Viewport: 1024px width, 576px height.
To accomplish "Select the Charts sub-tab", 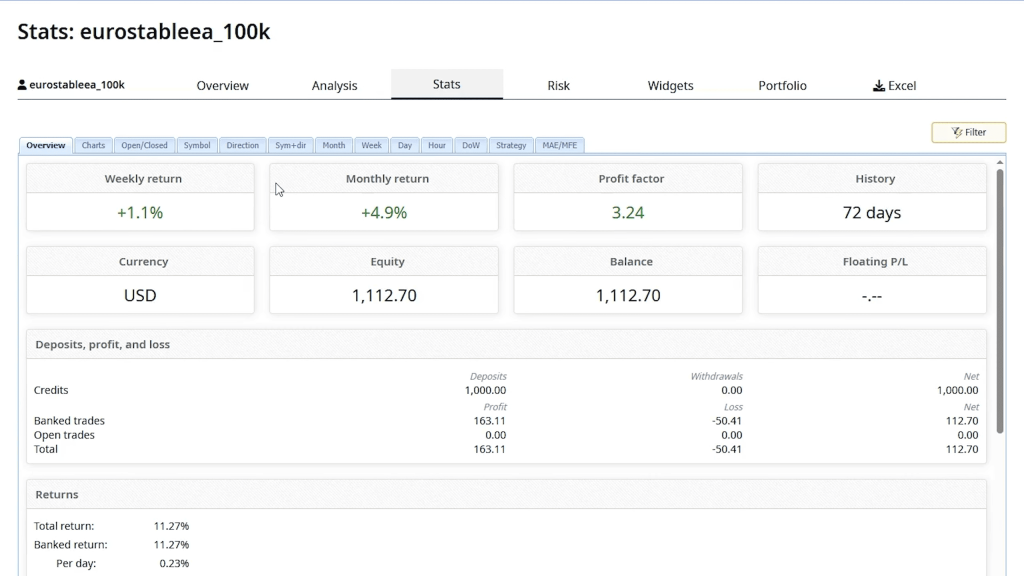I will (93, 145).
